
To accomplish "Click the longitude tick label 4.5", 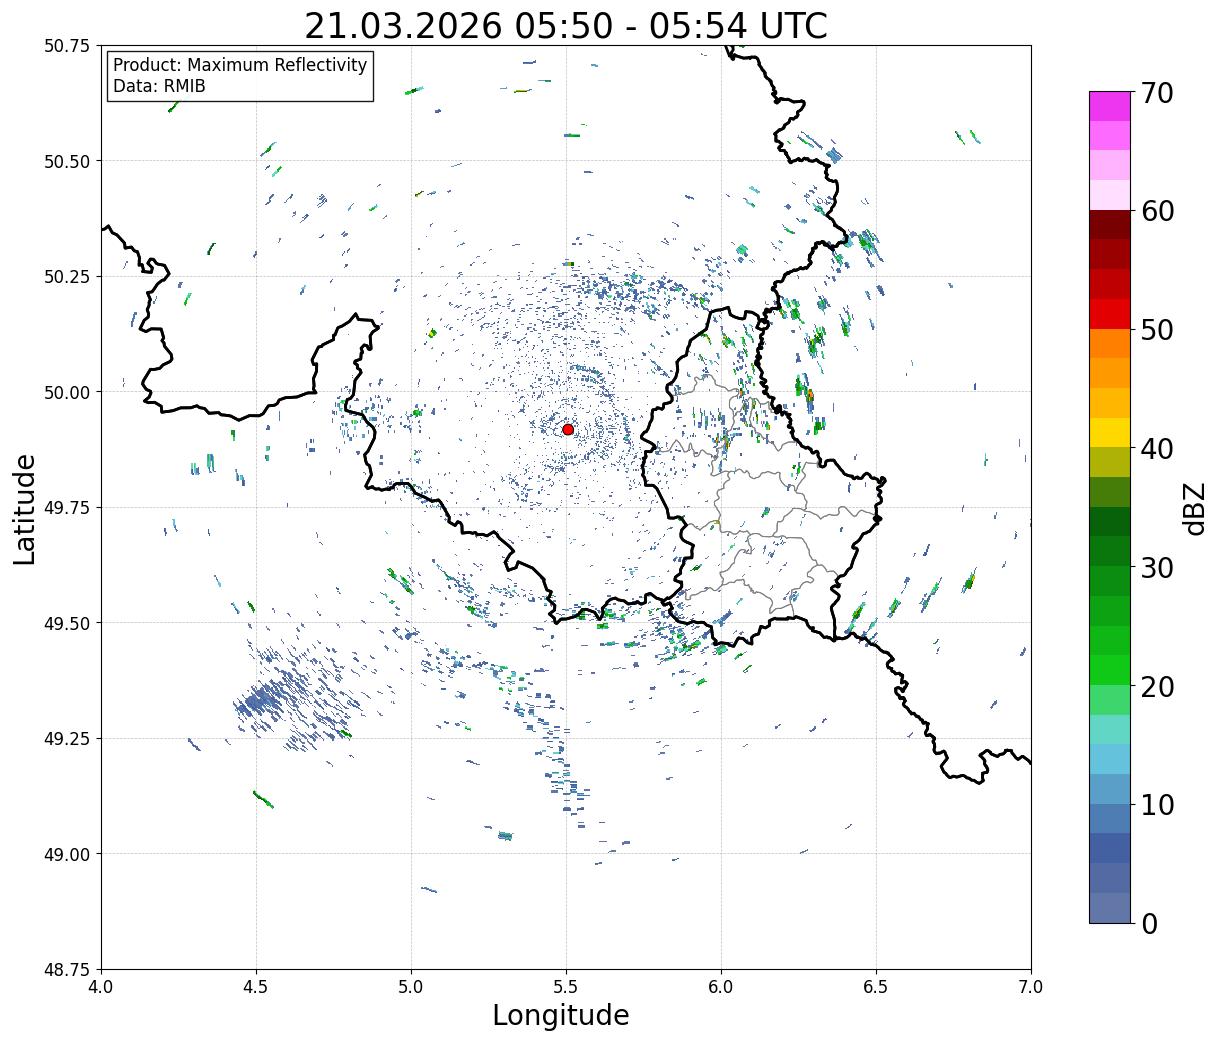I will coord(257,987).
